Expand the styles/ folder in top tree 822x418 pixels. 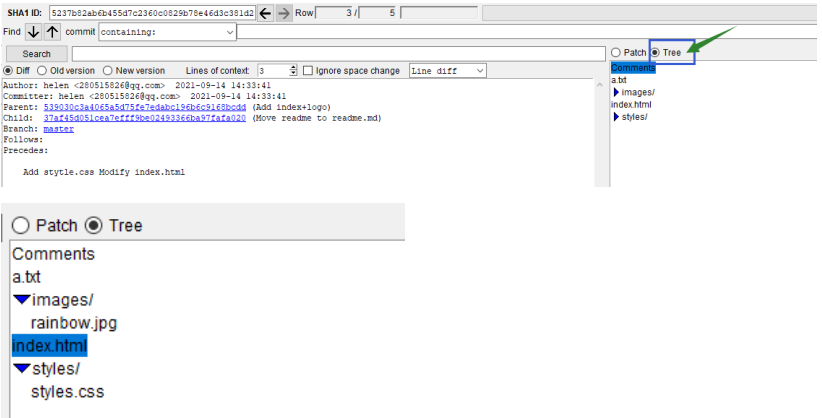point(616,117)
